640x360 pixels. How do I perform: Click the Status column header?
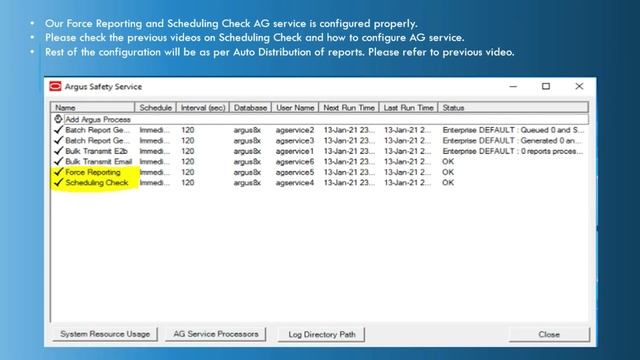pos(513,108)
